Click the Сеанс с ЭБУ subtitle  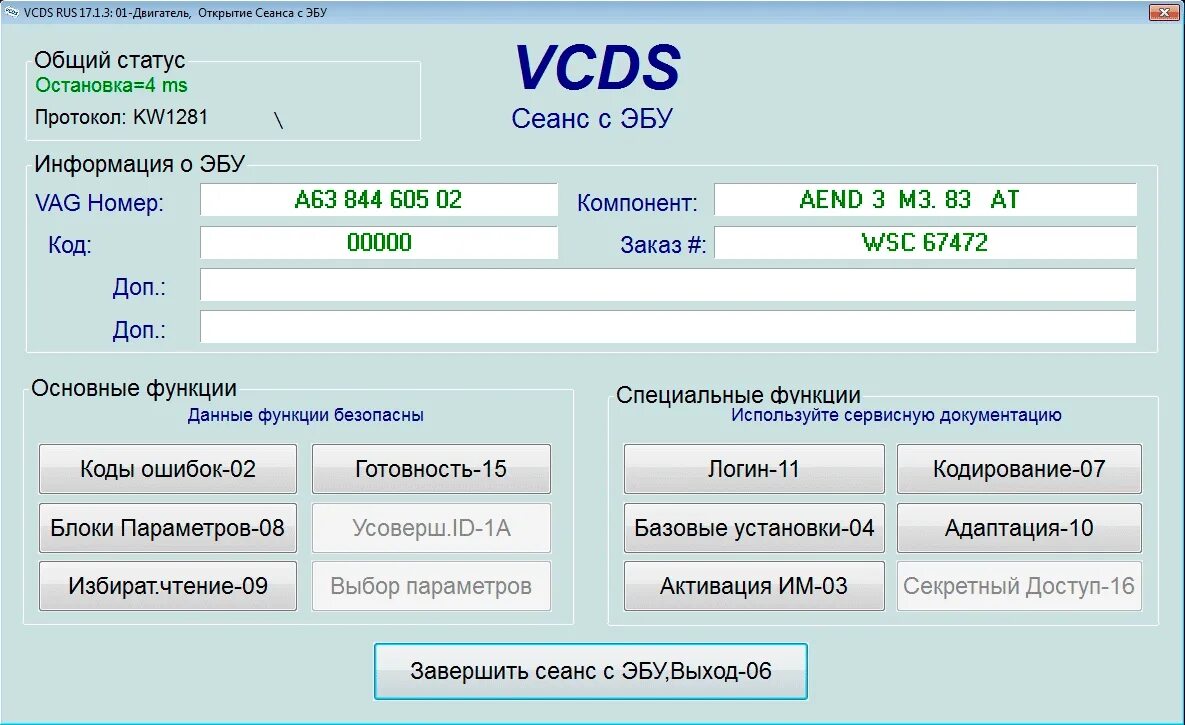point(592,119)
